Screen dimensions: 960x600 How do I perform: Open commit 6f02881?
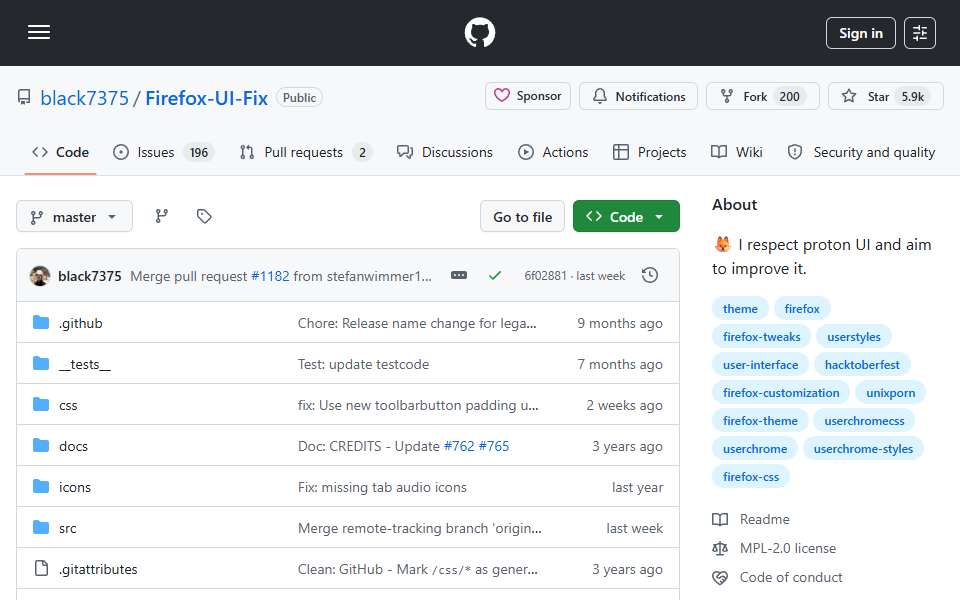pyautogui.click(x=545, y=276)
